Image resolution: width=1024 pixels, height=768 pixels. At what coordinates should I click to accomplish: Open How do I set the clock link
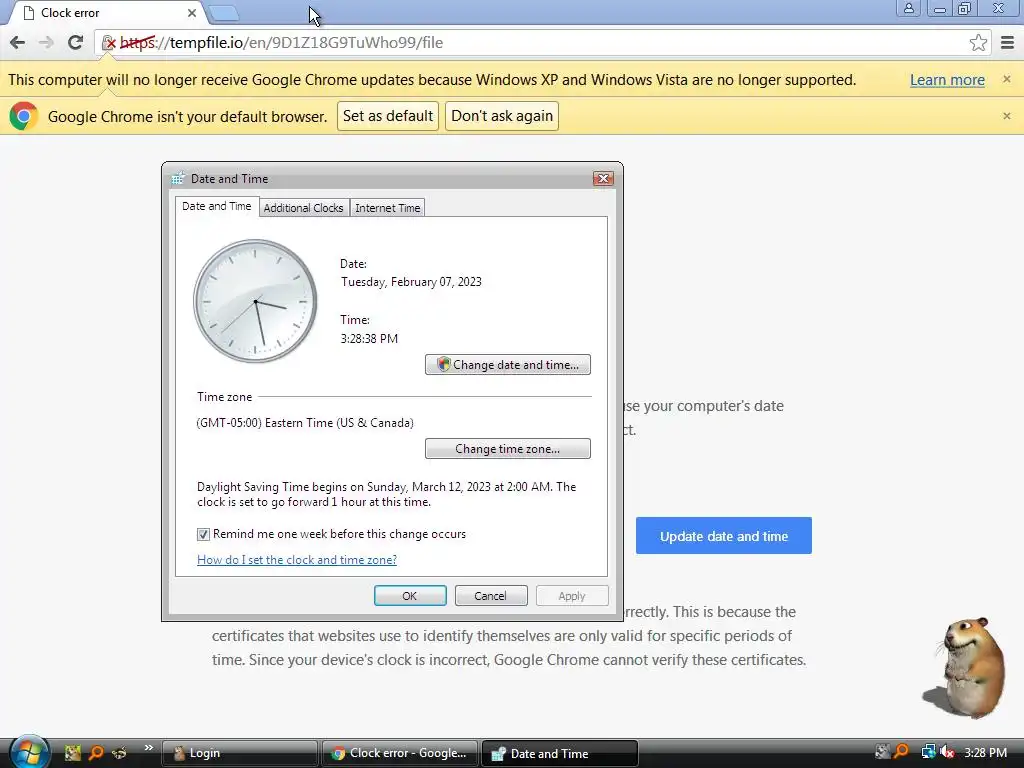(296, 560)
